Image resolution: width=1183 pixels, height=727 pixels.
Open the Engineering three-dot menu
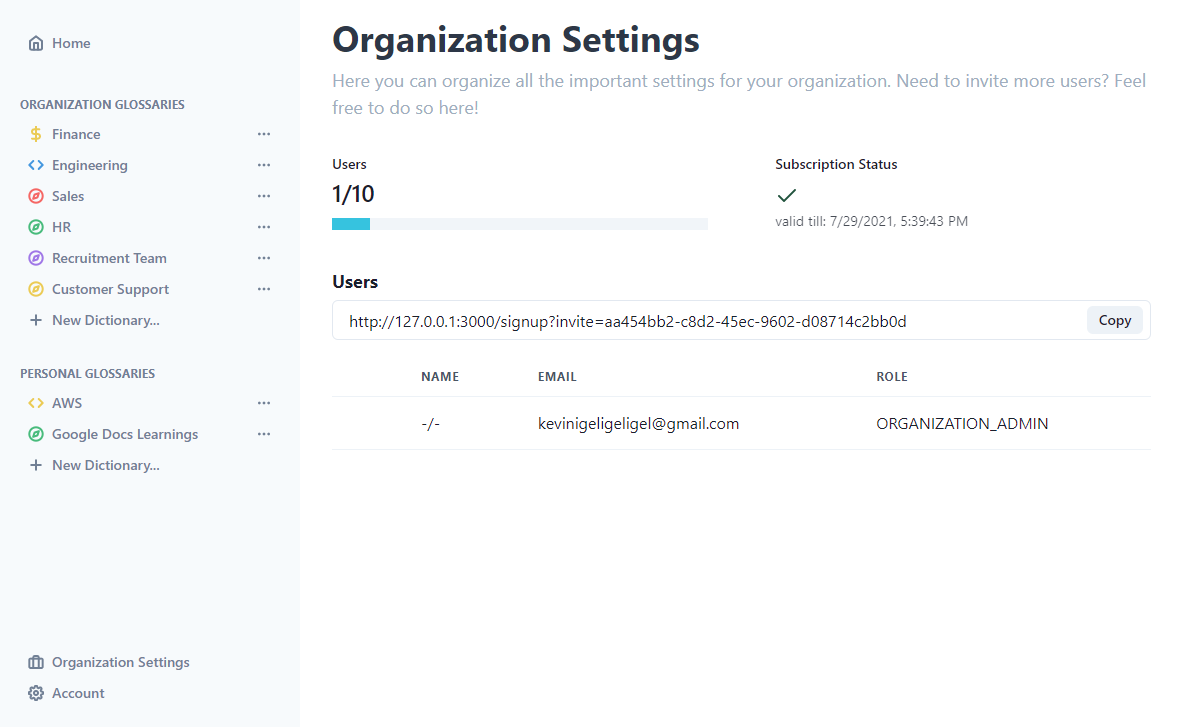click(x=264, y=165)
